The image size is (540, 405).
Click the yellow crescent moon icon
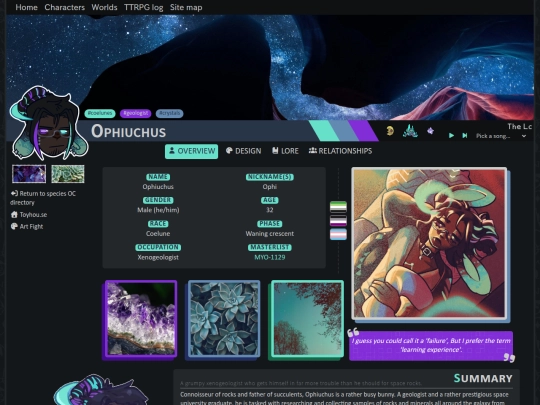(390, 131)
